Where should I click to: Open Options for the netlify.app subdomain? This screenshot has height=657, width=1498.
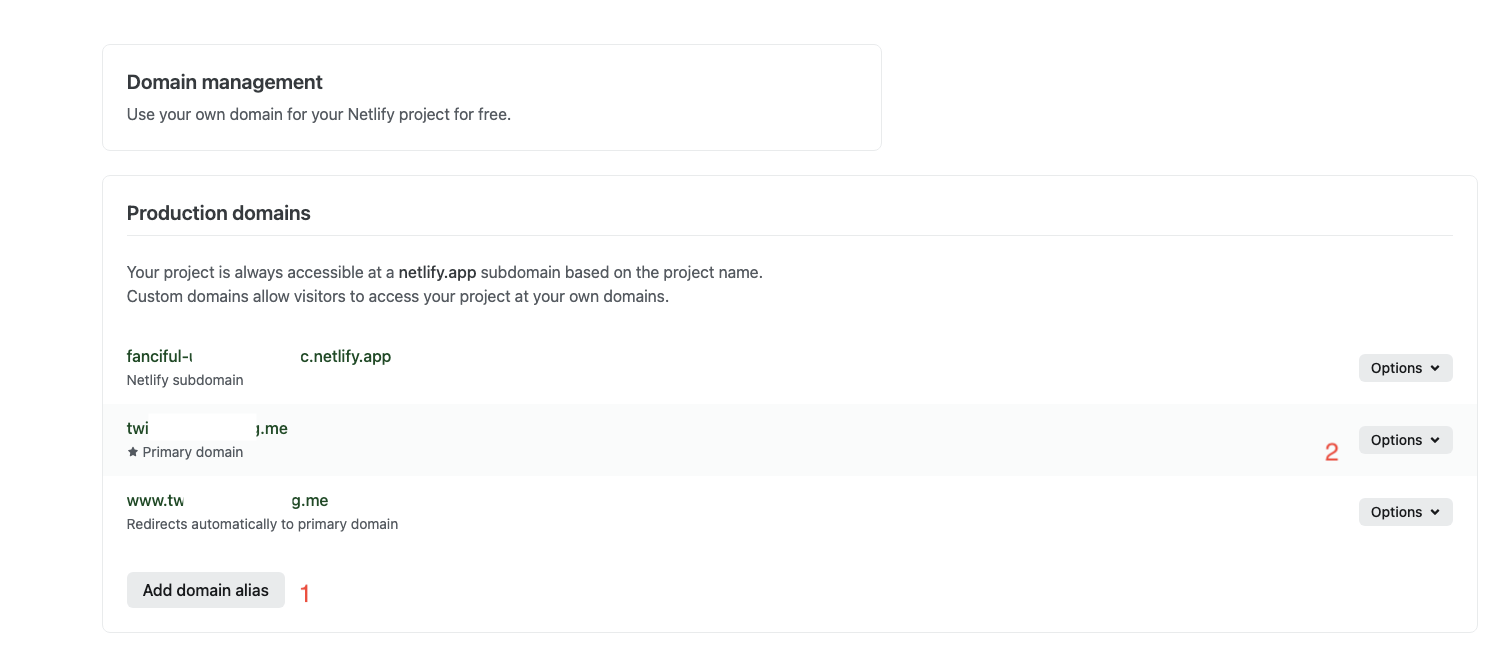[1404, 368]
